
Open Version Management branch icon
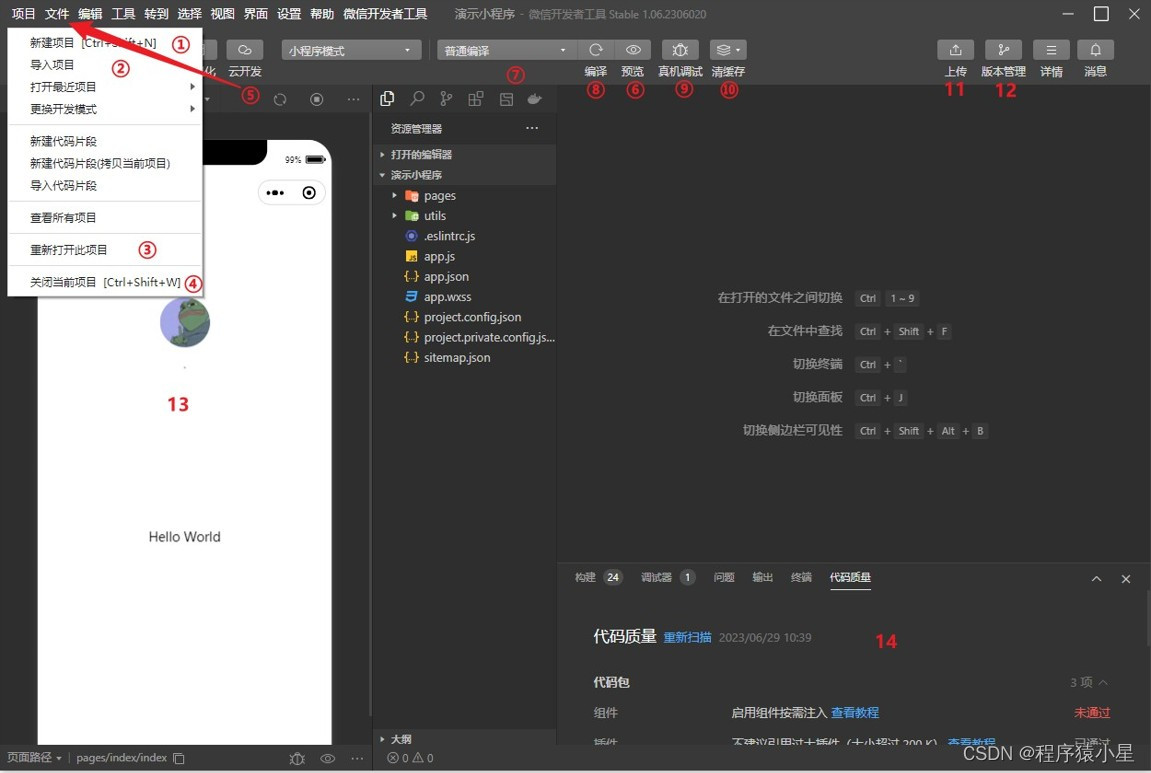(1003, 50)
